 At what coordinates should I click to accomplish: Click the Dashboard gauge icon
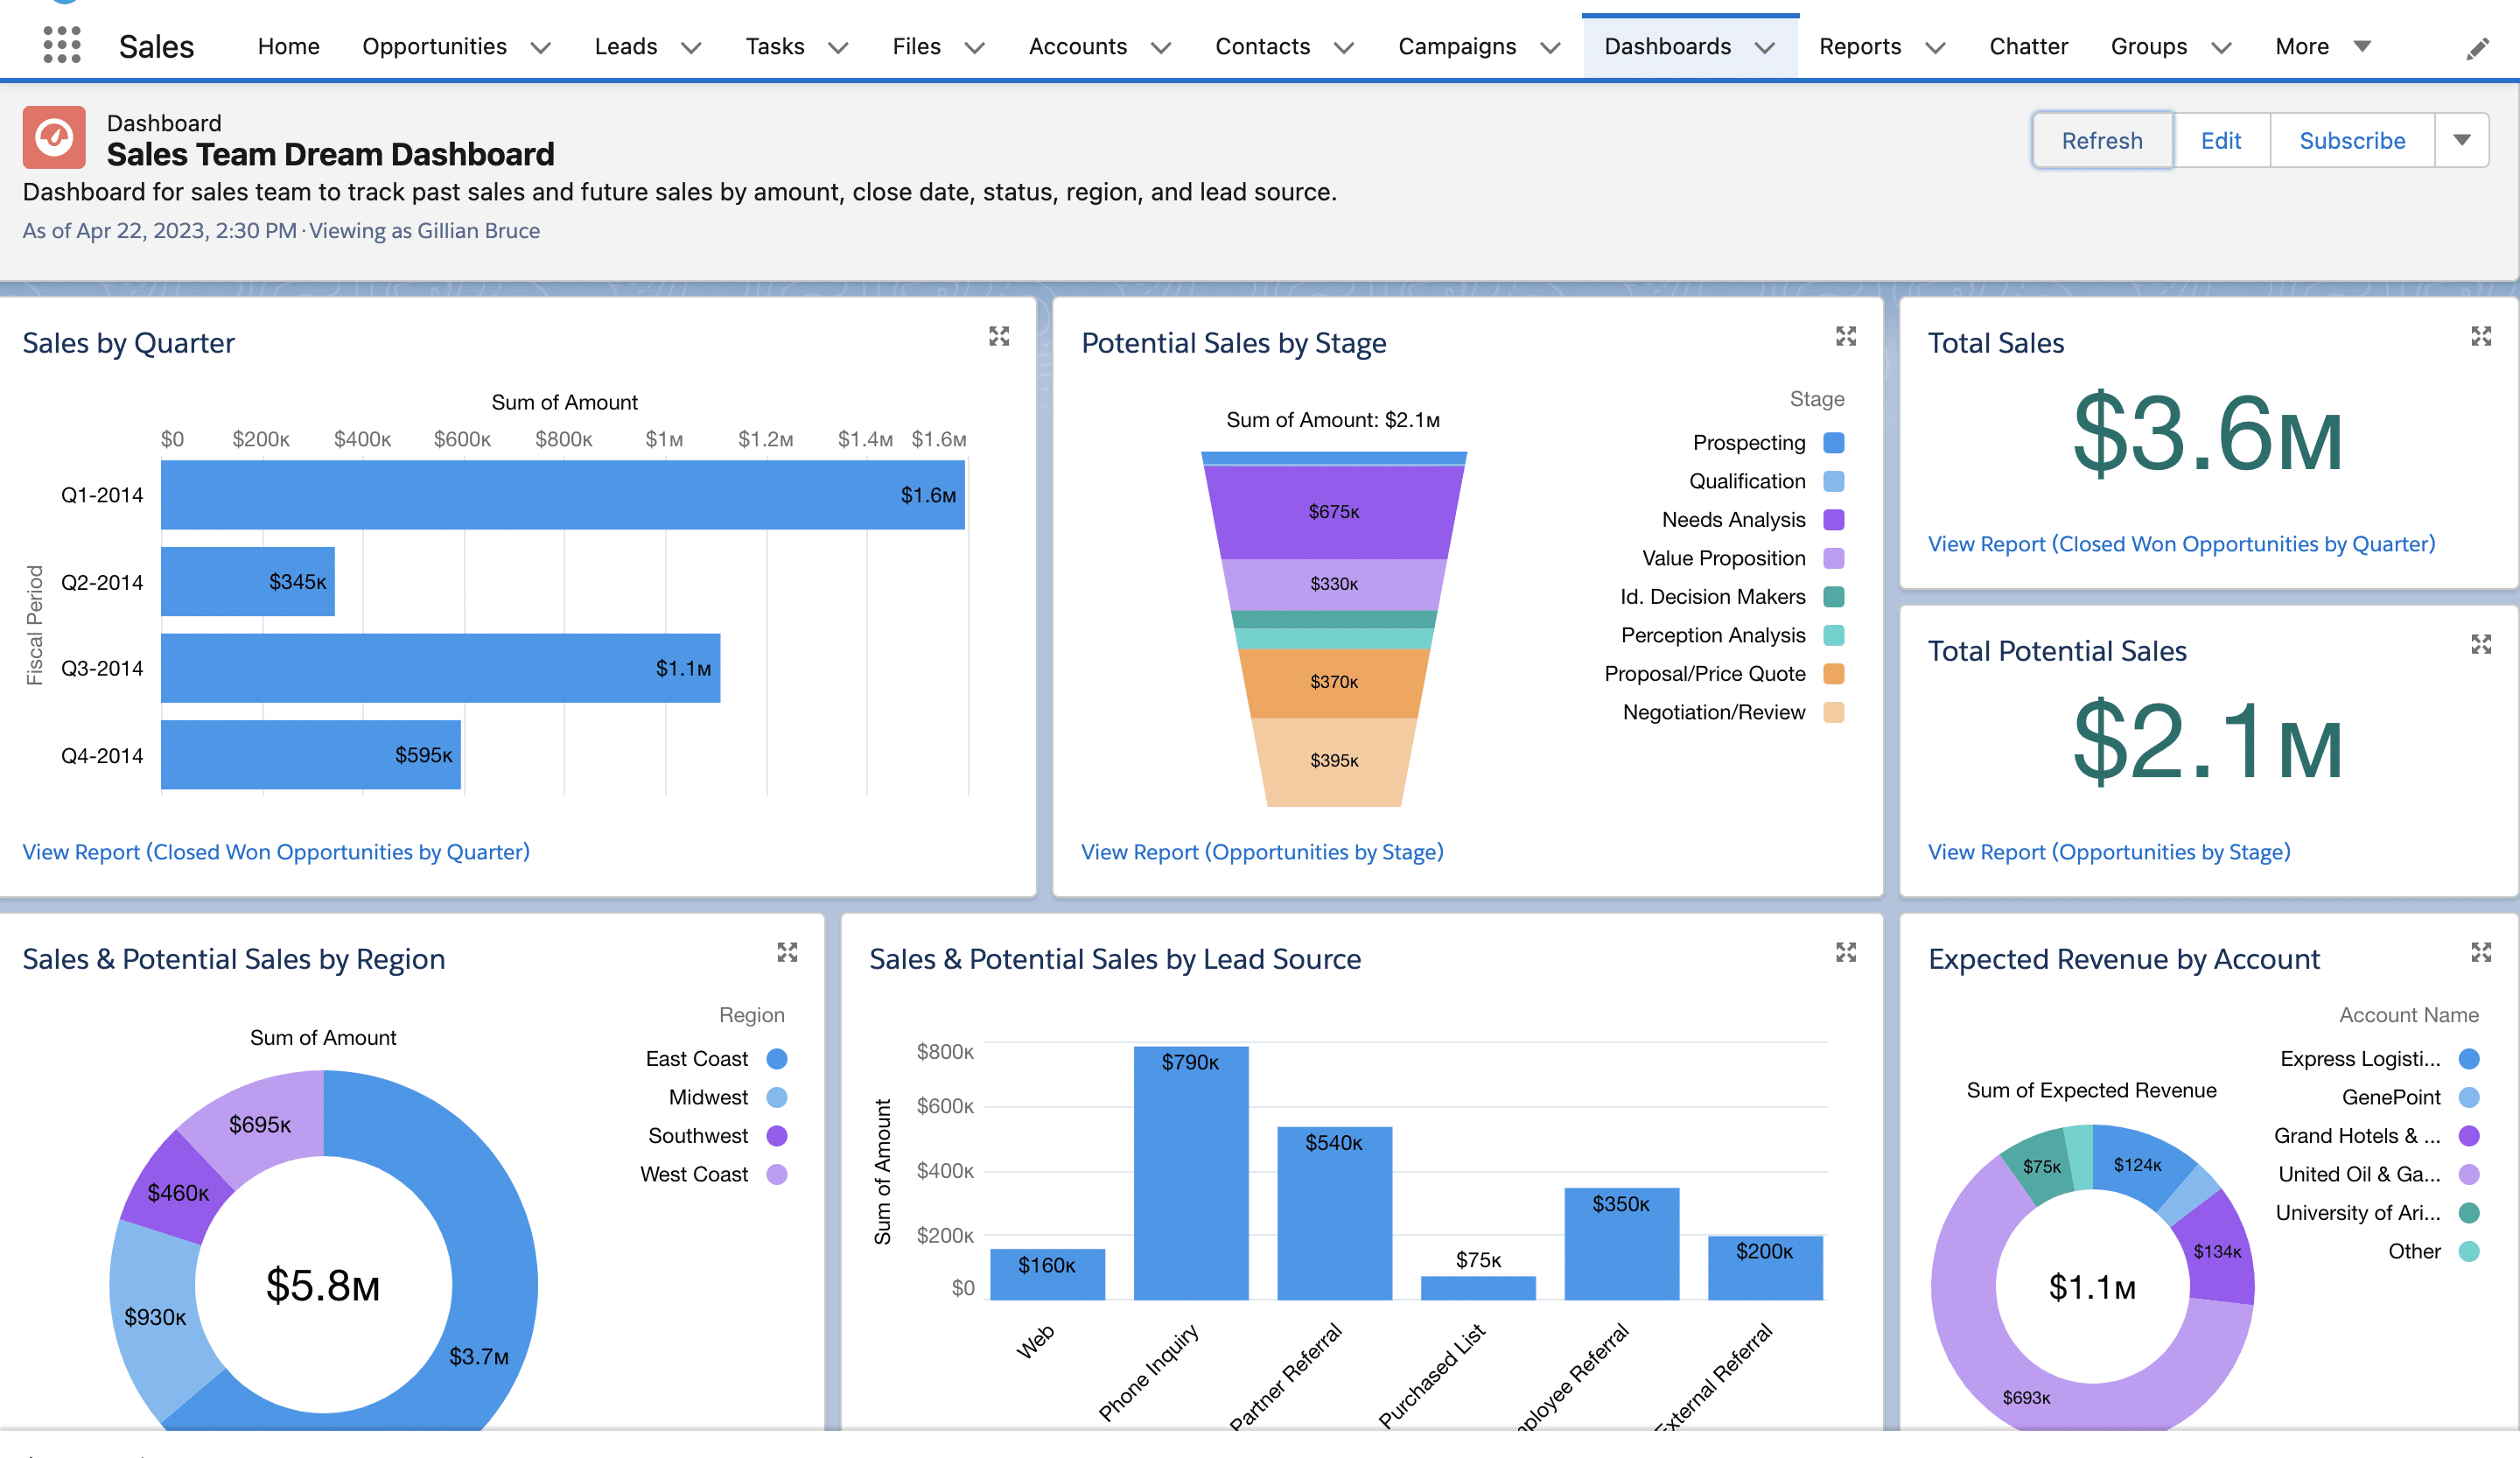[x=54, y=137]
